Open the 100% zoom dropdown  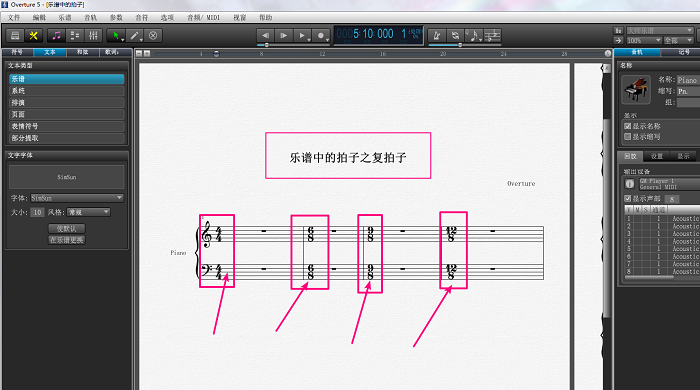point(644,40)
